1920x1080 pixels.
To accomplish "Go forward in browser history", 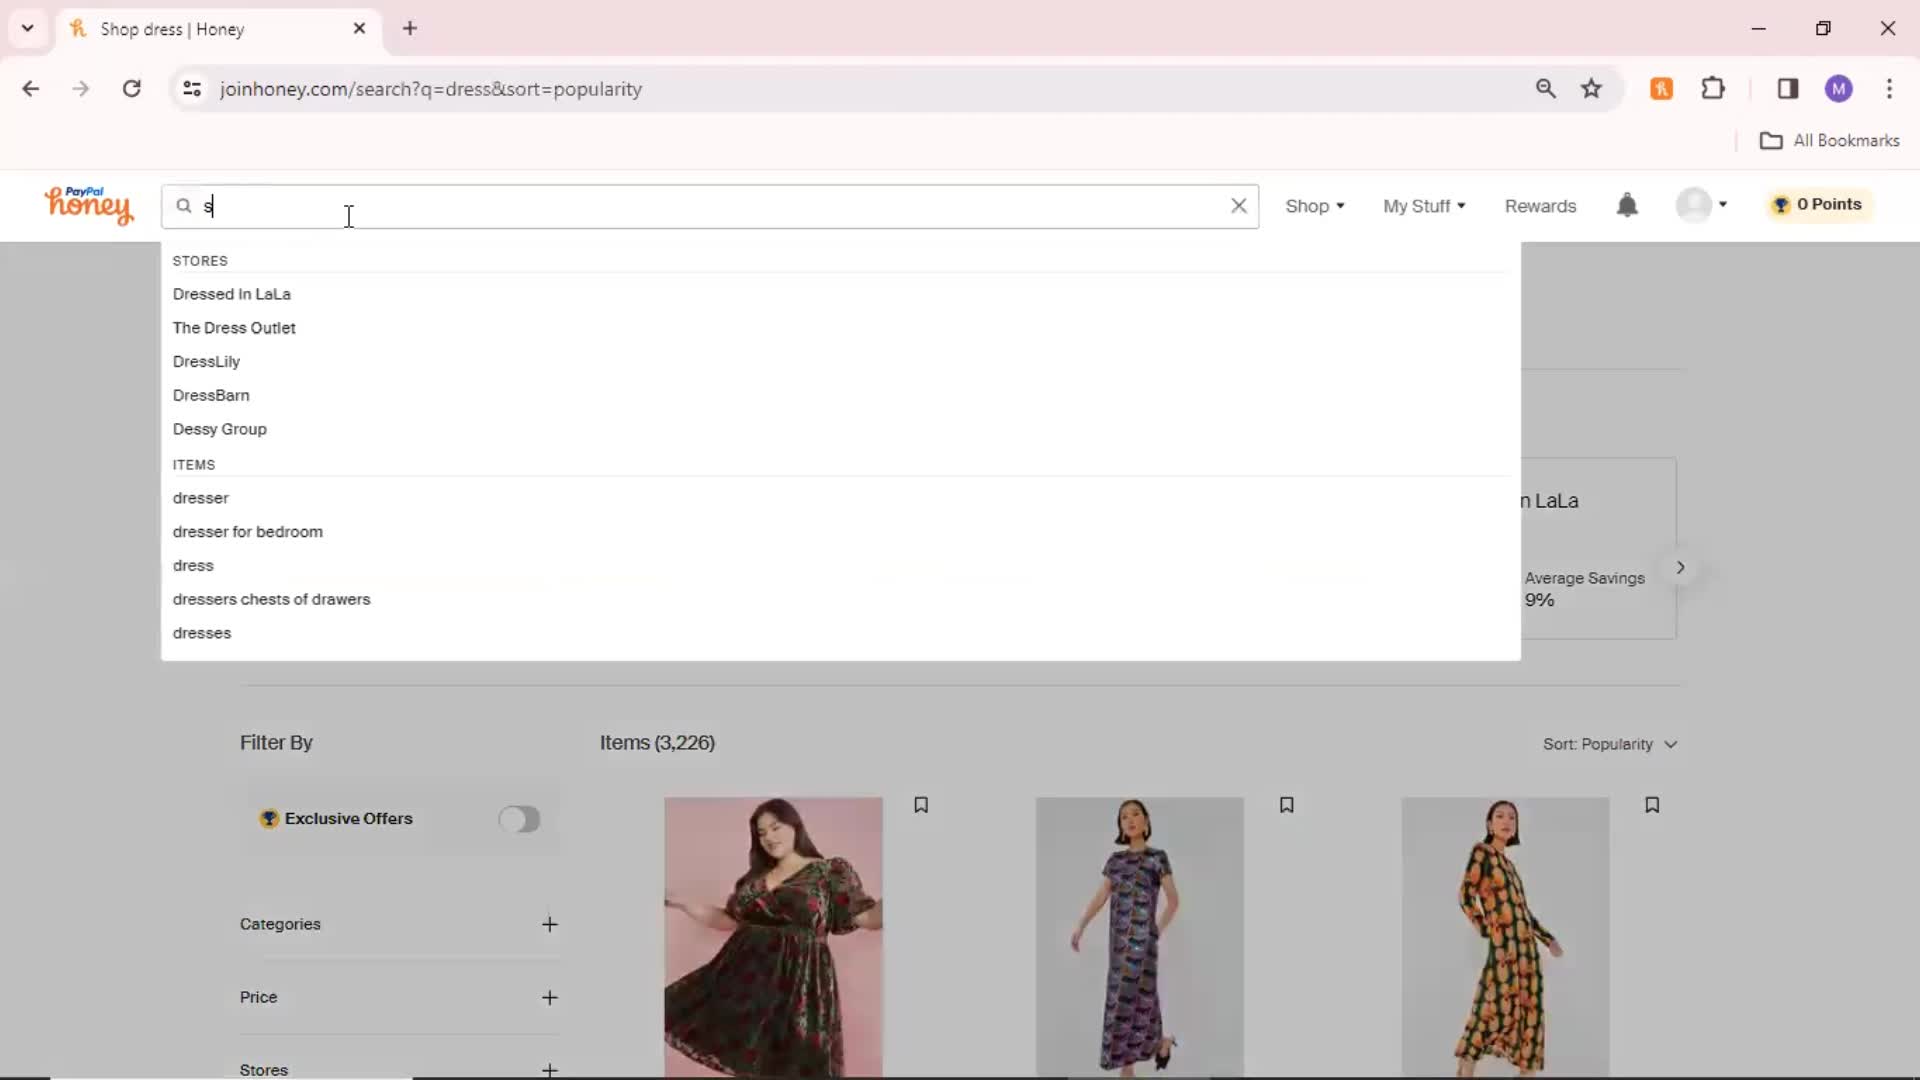I will click(81, 89).
